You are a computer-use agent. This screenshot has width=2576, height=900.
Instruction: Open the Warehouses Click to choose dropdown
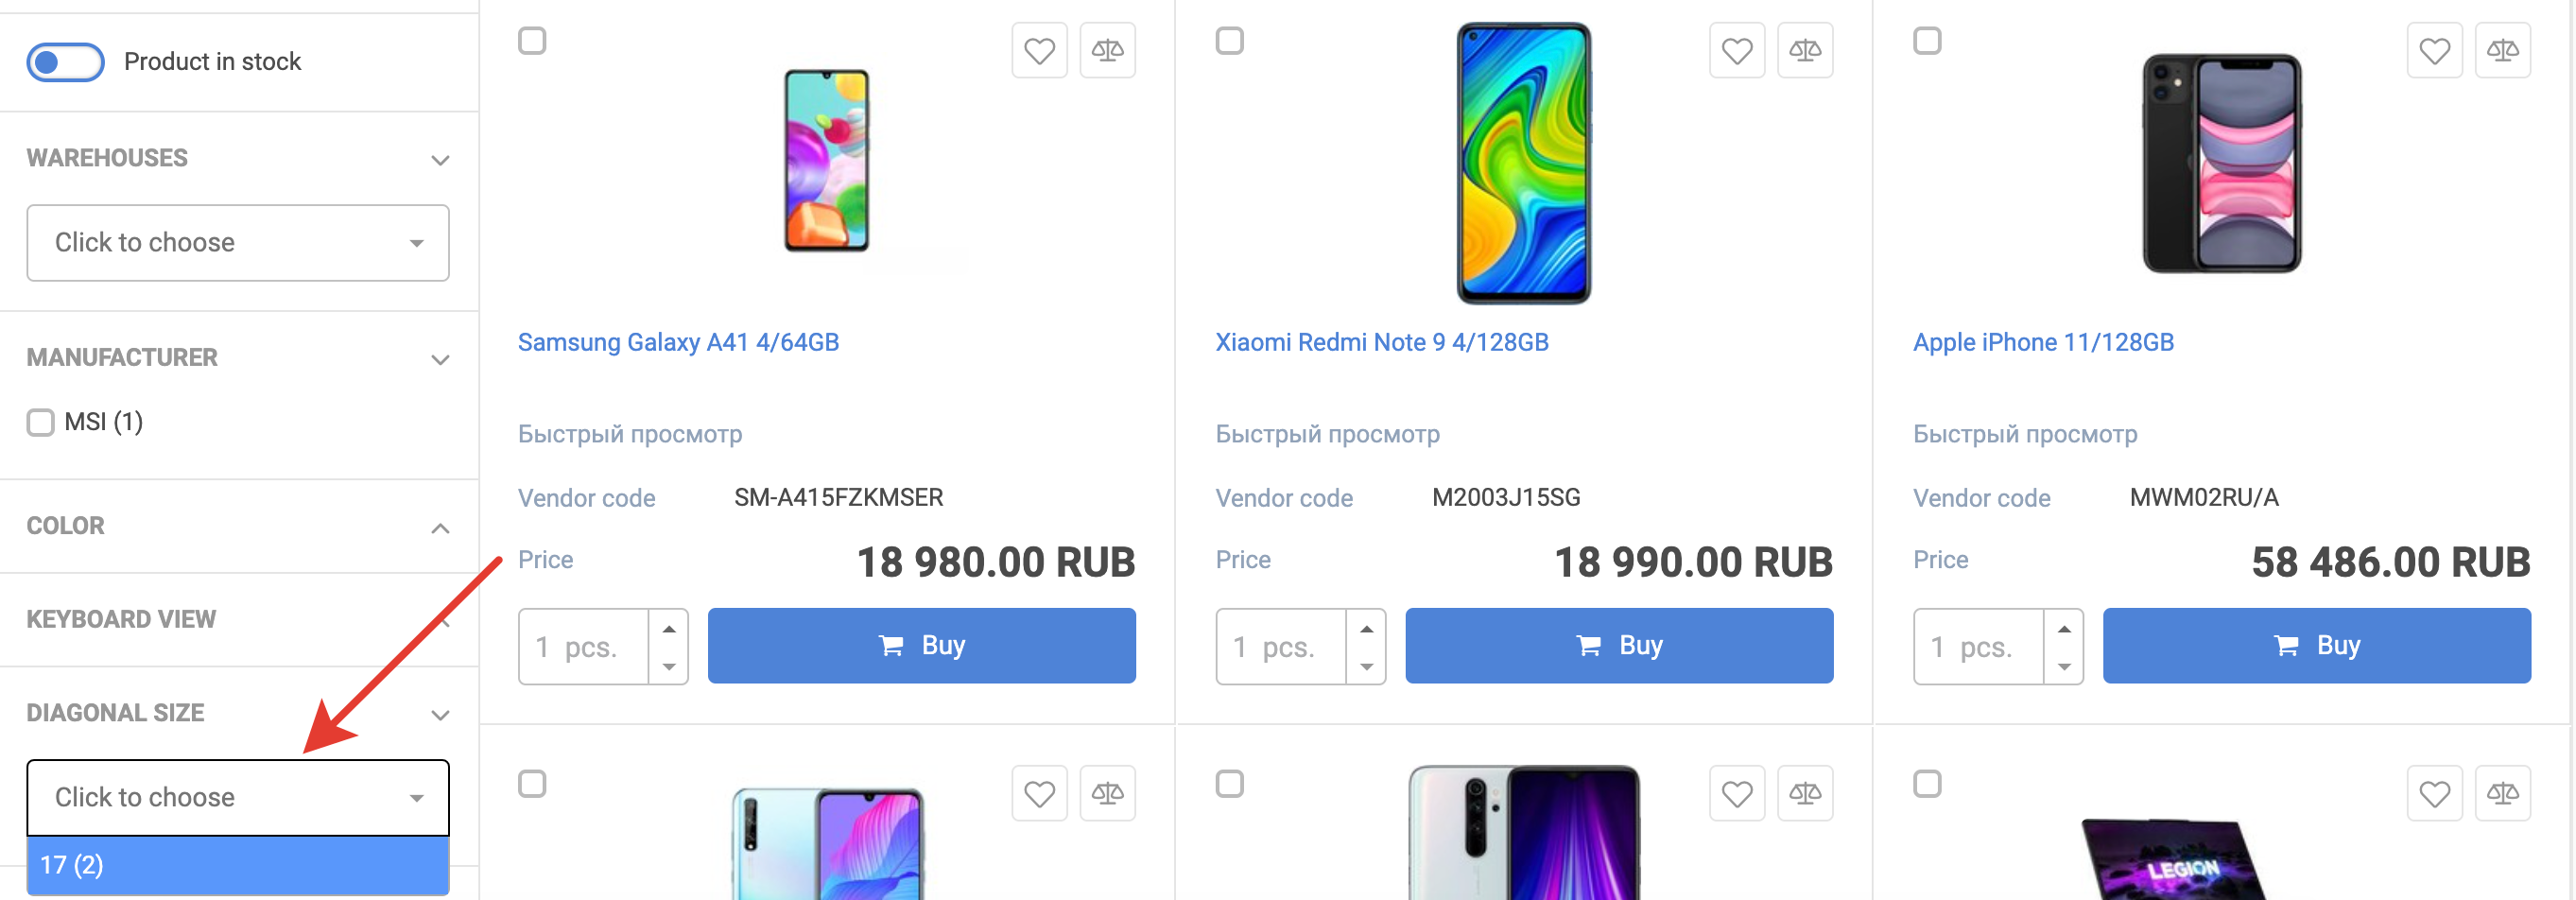(238, 243)
